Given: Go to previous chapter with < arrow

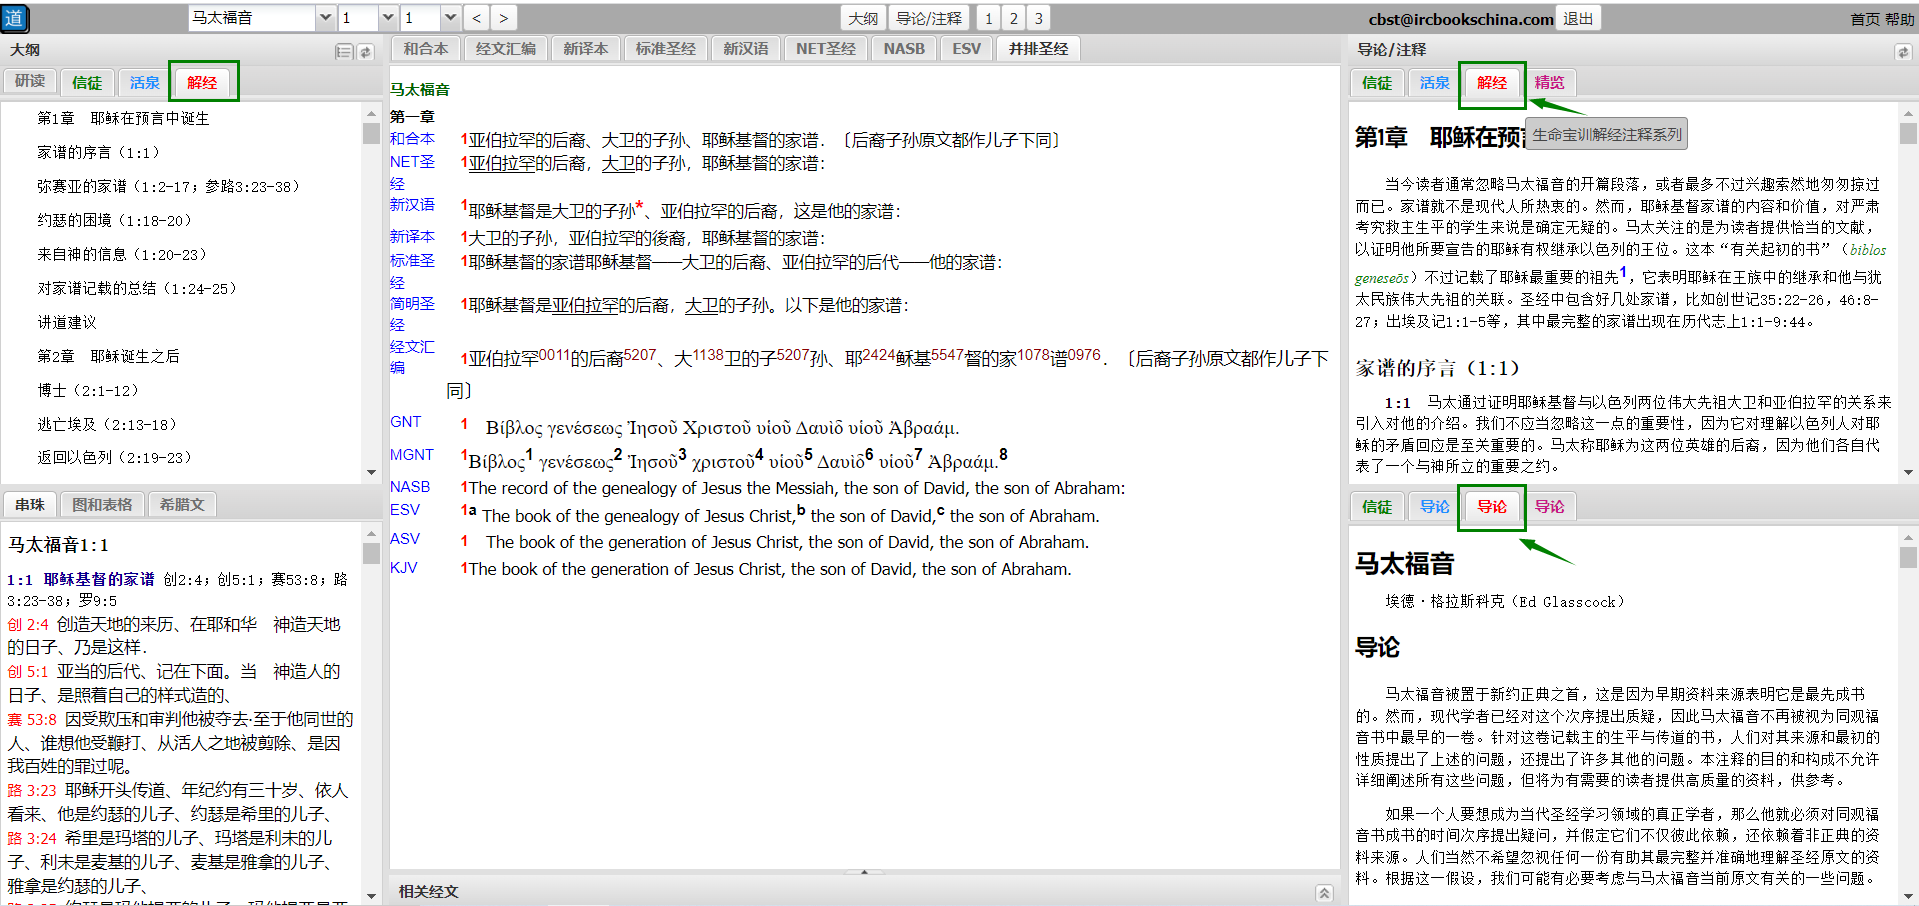Looking at the screenshot, I should pos(477,18).
